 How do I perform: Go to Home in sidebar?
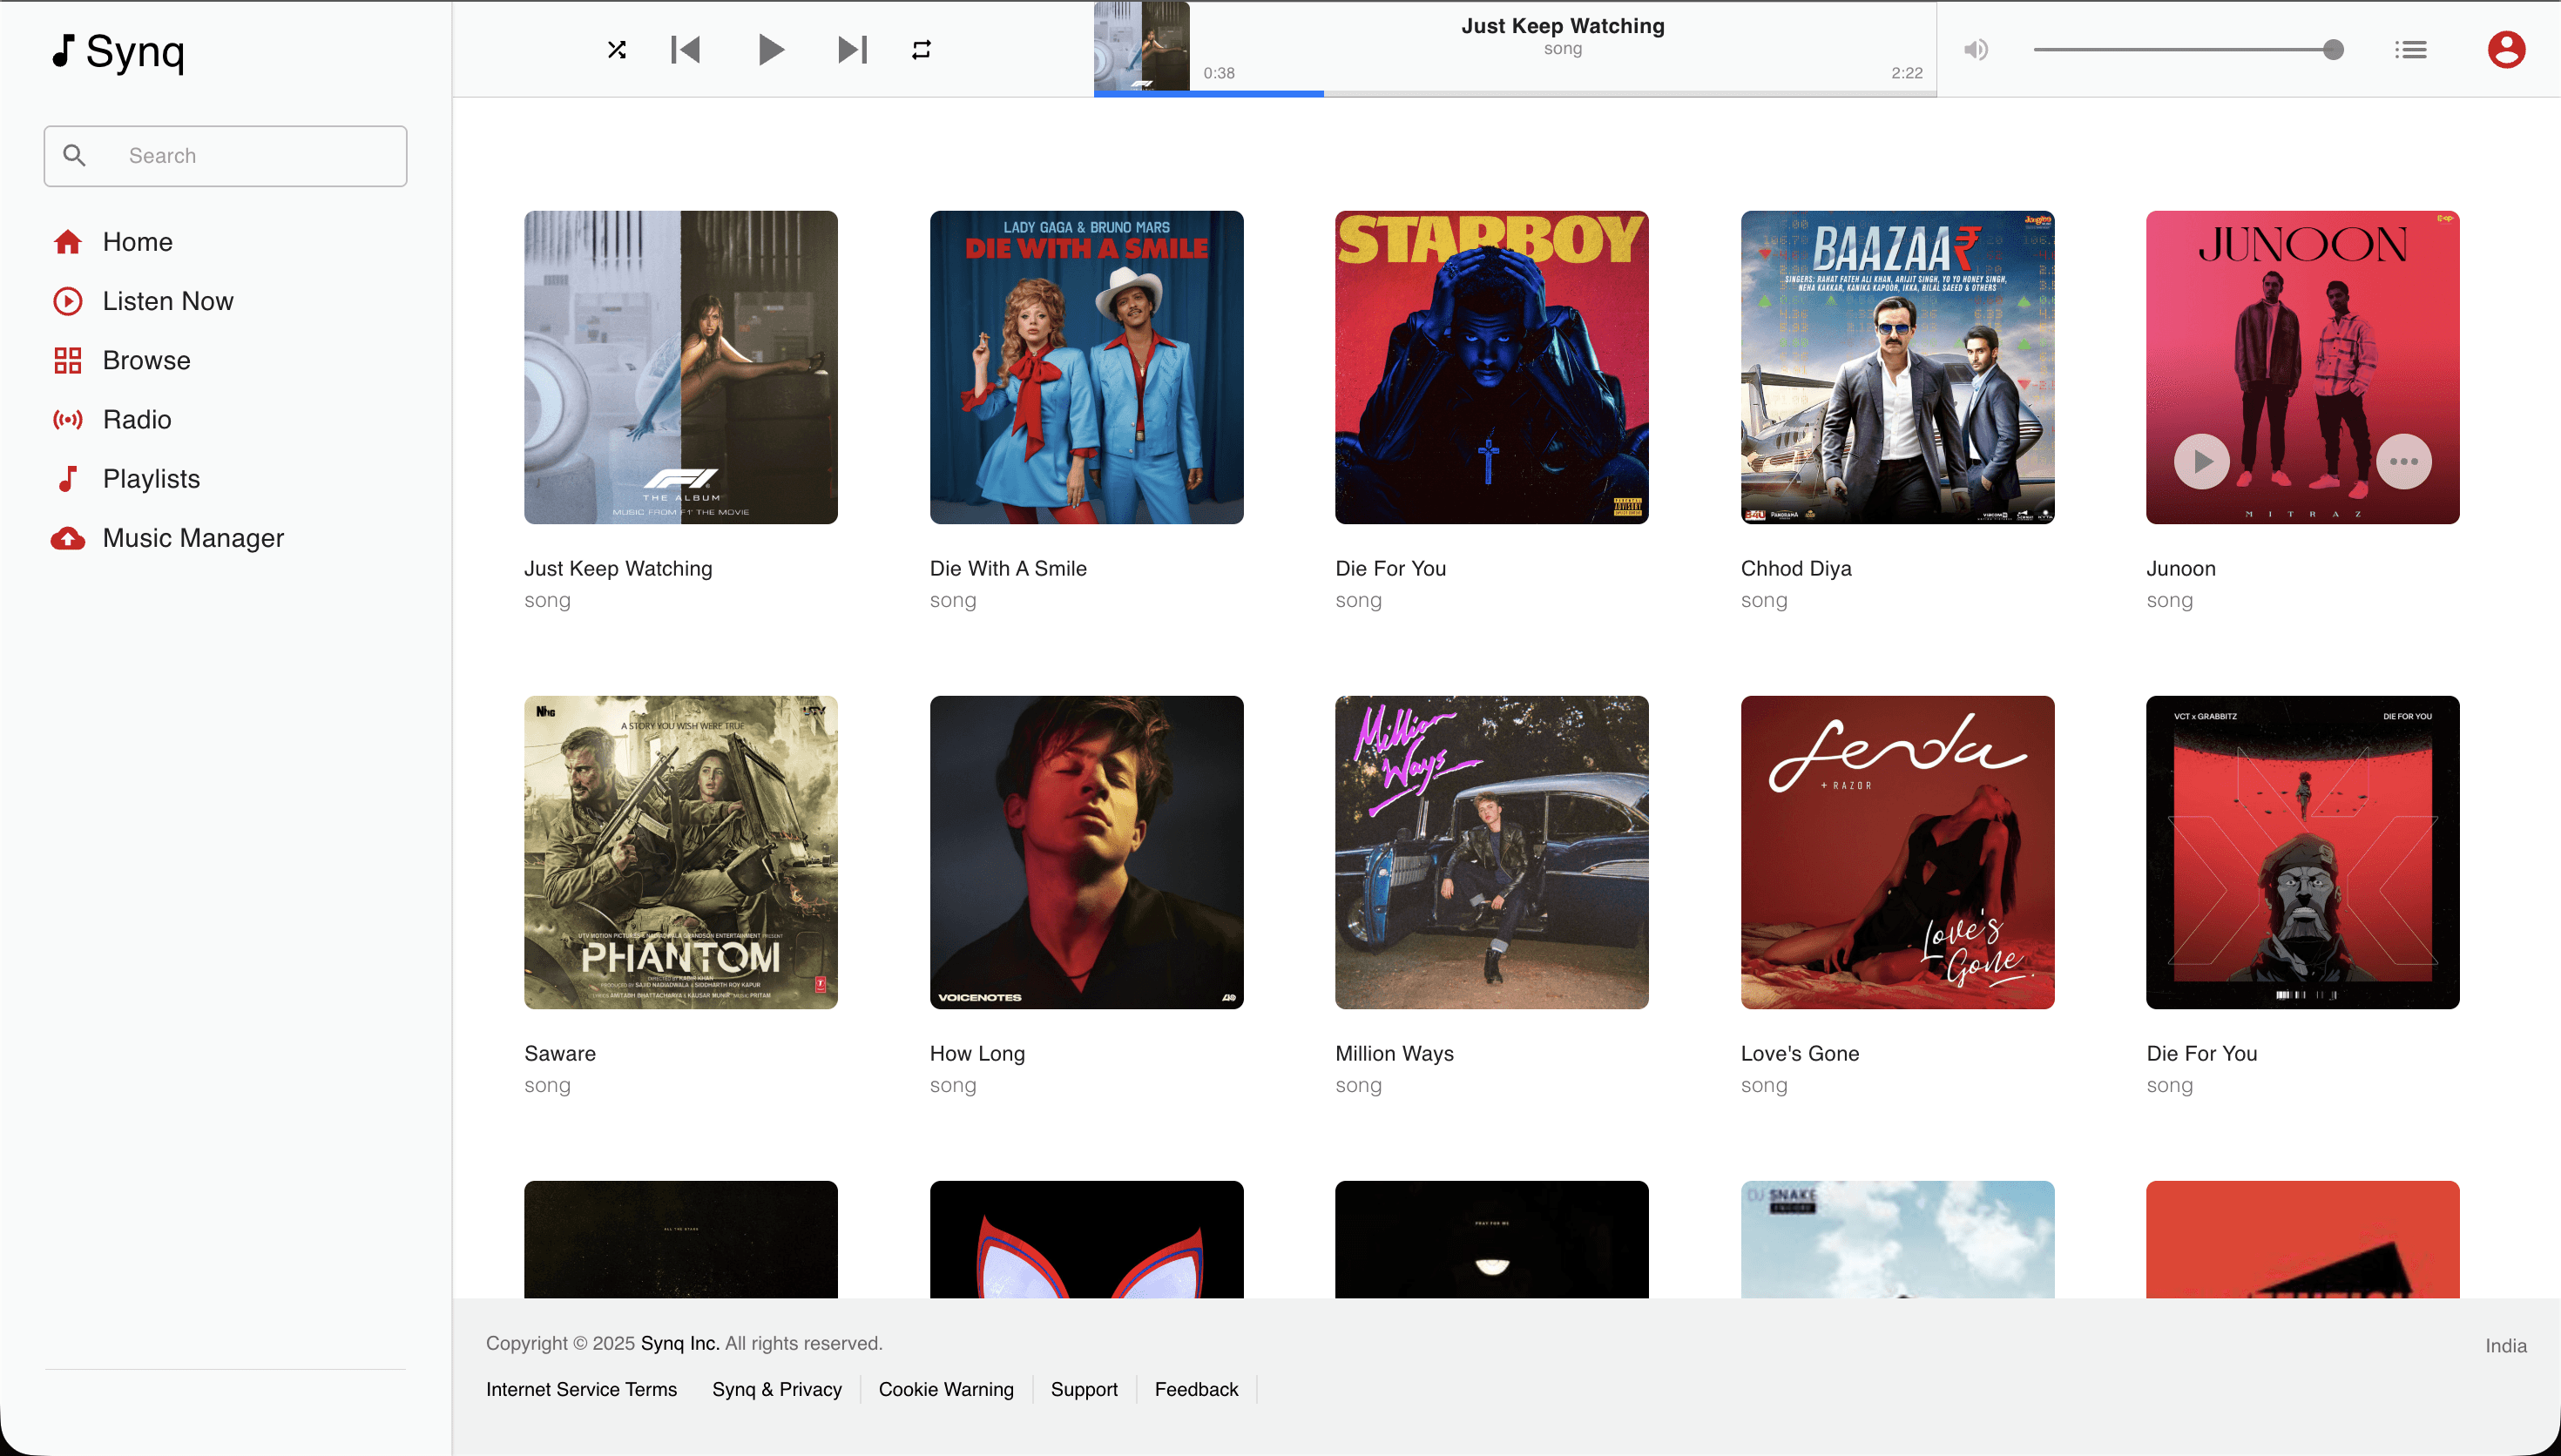tap(137, 242)
